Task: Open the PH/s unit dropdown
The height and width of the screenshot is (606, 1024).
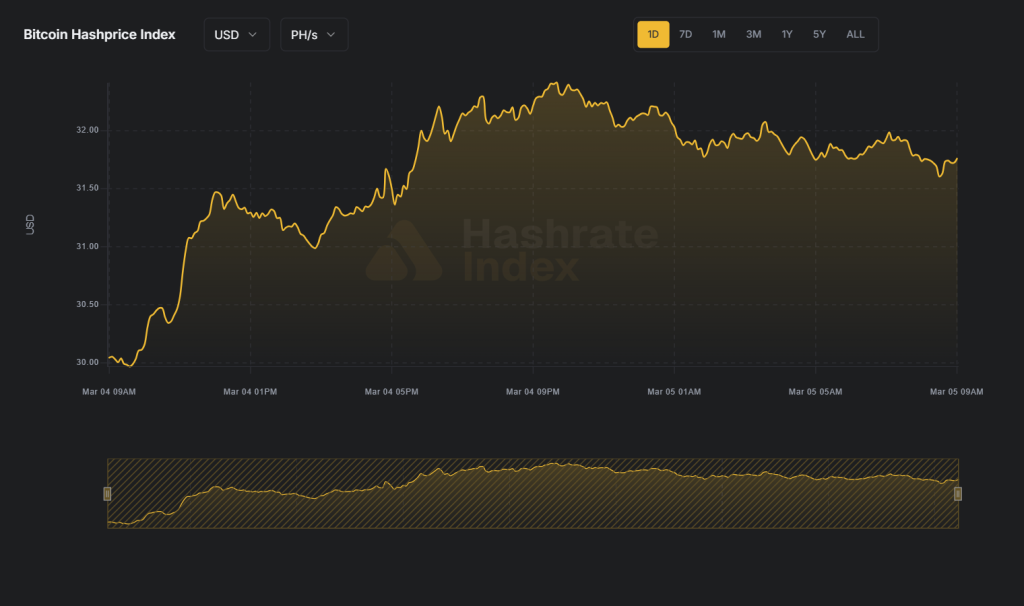Action: [313, 34]
